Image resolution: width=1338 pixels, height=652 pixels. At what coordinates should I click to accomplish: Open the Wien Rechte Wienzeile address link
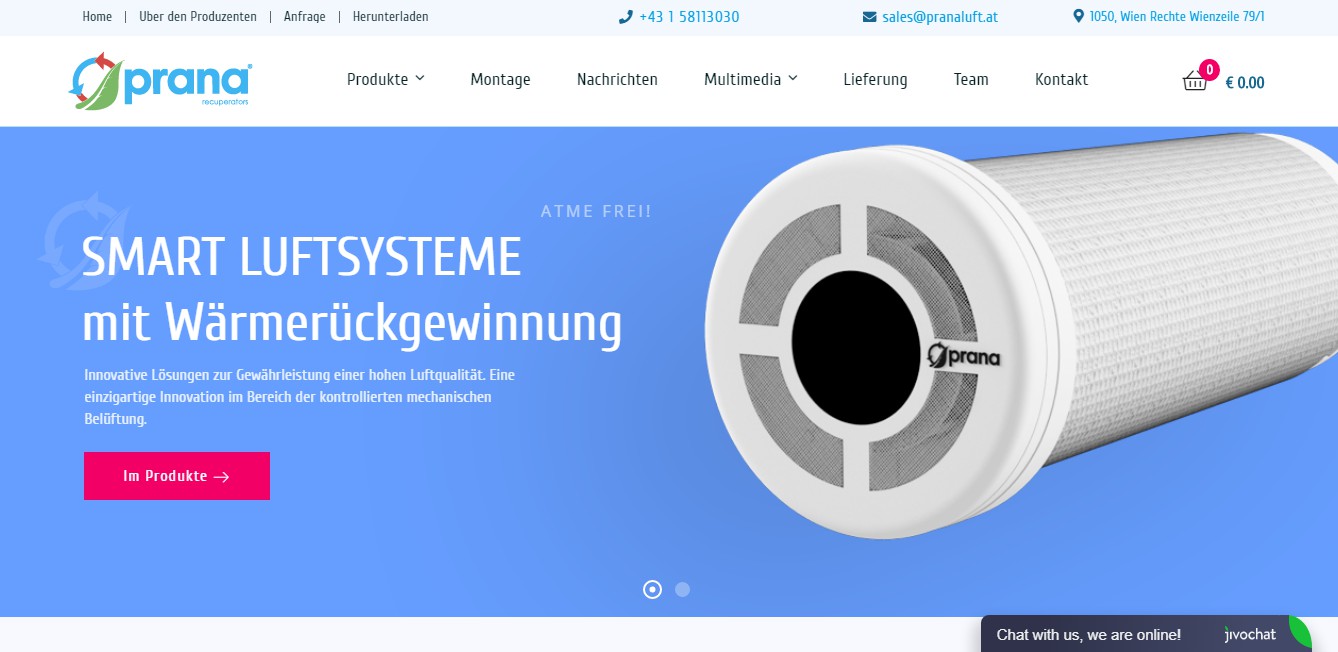(x=1177, y=17)
